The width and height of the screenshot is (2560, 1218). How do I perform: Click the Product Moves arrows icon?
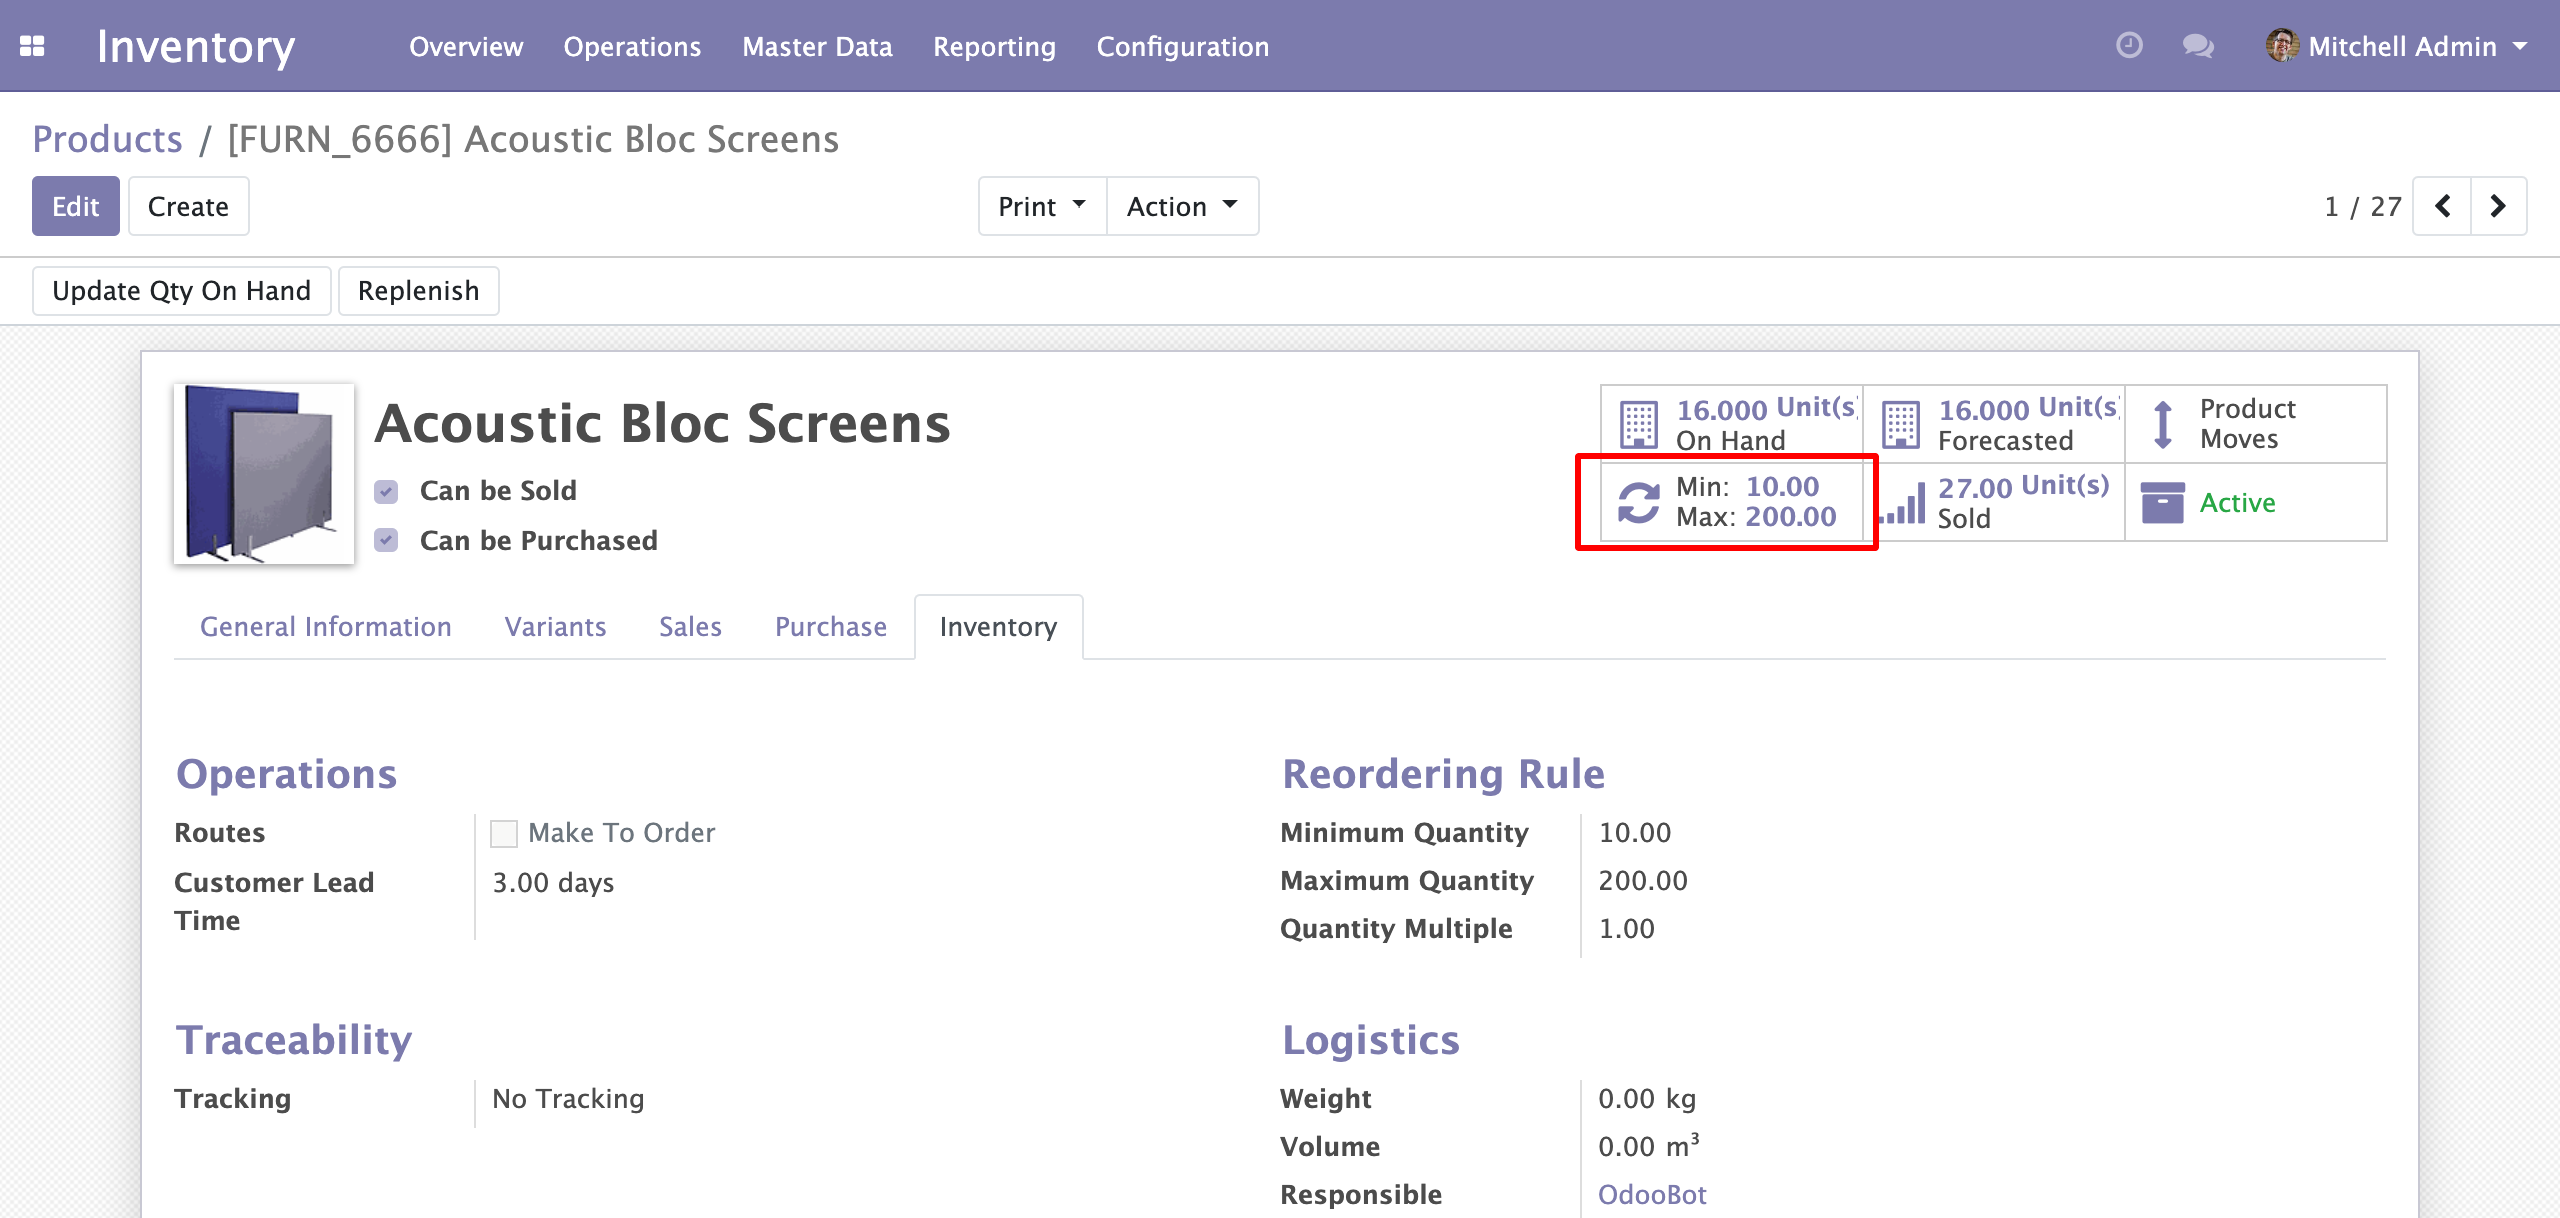pos(2162,424)
